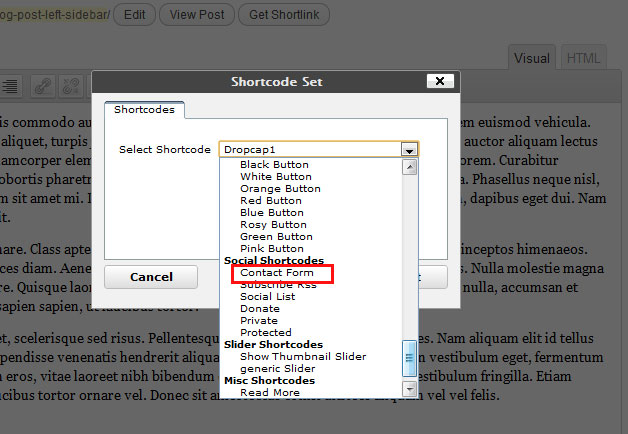Click the Dropcap1 combo box field
Viewport: 628px width, 434px height.
pos(319,149)
